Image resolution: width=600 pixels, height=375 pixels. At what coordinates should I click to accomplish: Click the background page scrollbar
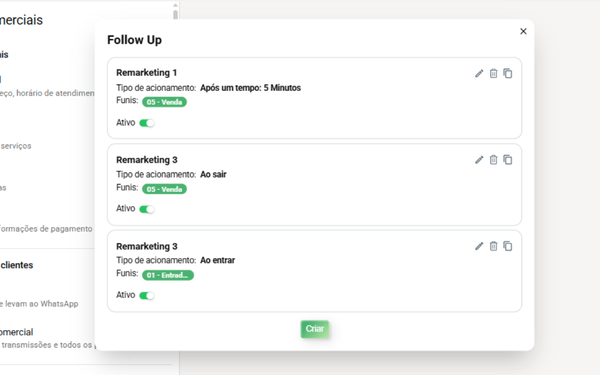[175, 15]
